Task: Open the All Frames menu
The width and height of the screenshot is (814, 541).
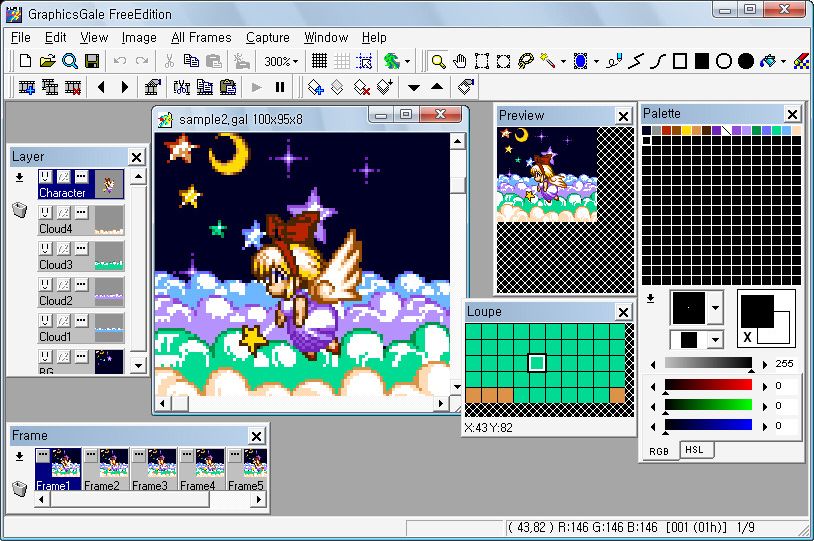Action: [x=201, y=37]
